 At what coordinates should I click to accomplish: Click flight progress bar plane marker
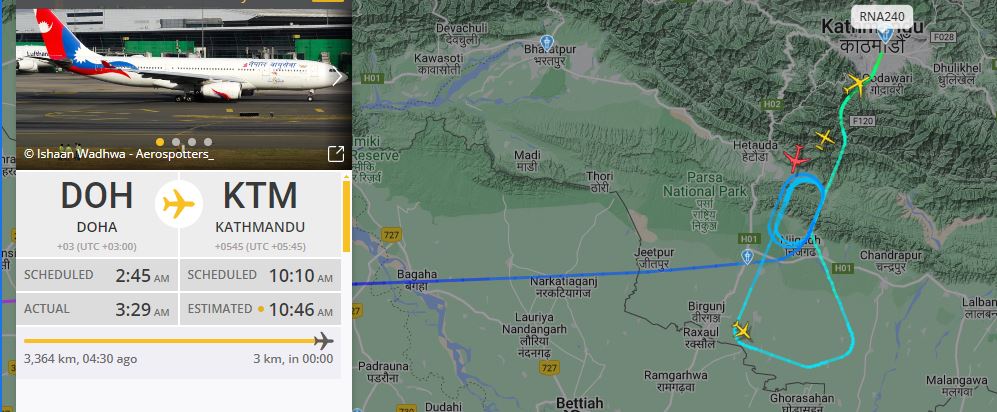coord(324,341)
